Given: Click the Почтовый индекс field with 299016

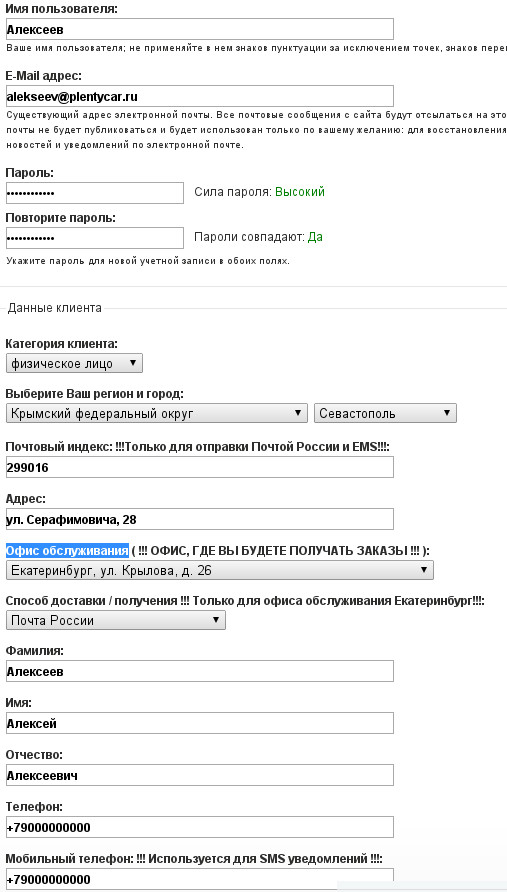Looking at the screenshot, I should [x=200, y=468].
